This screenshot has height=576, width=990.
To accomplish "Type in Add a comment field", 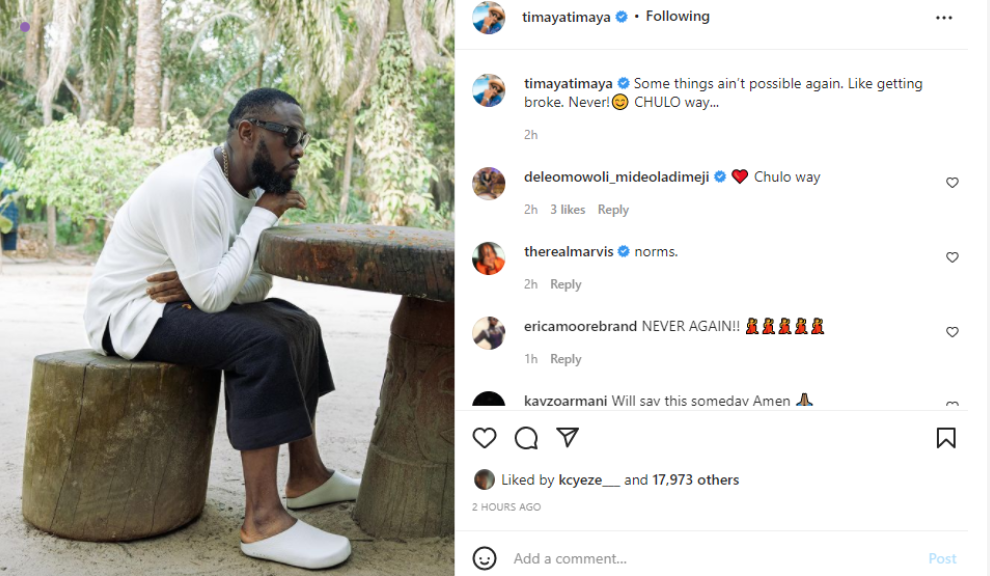I will (700, 558).
